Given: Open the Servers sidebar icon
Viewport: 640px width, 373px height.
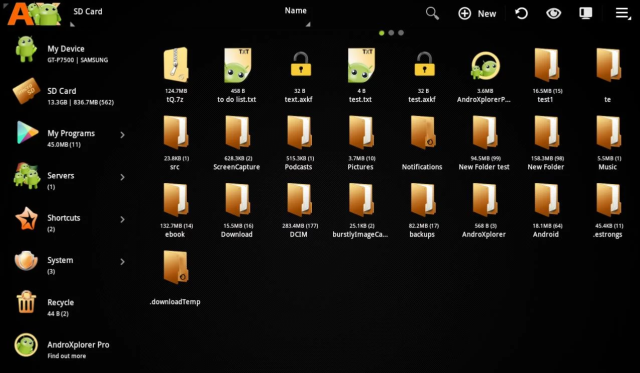Looking at the screenshot, I should pyautogui.click(x=27, y=175).
